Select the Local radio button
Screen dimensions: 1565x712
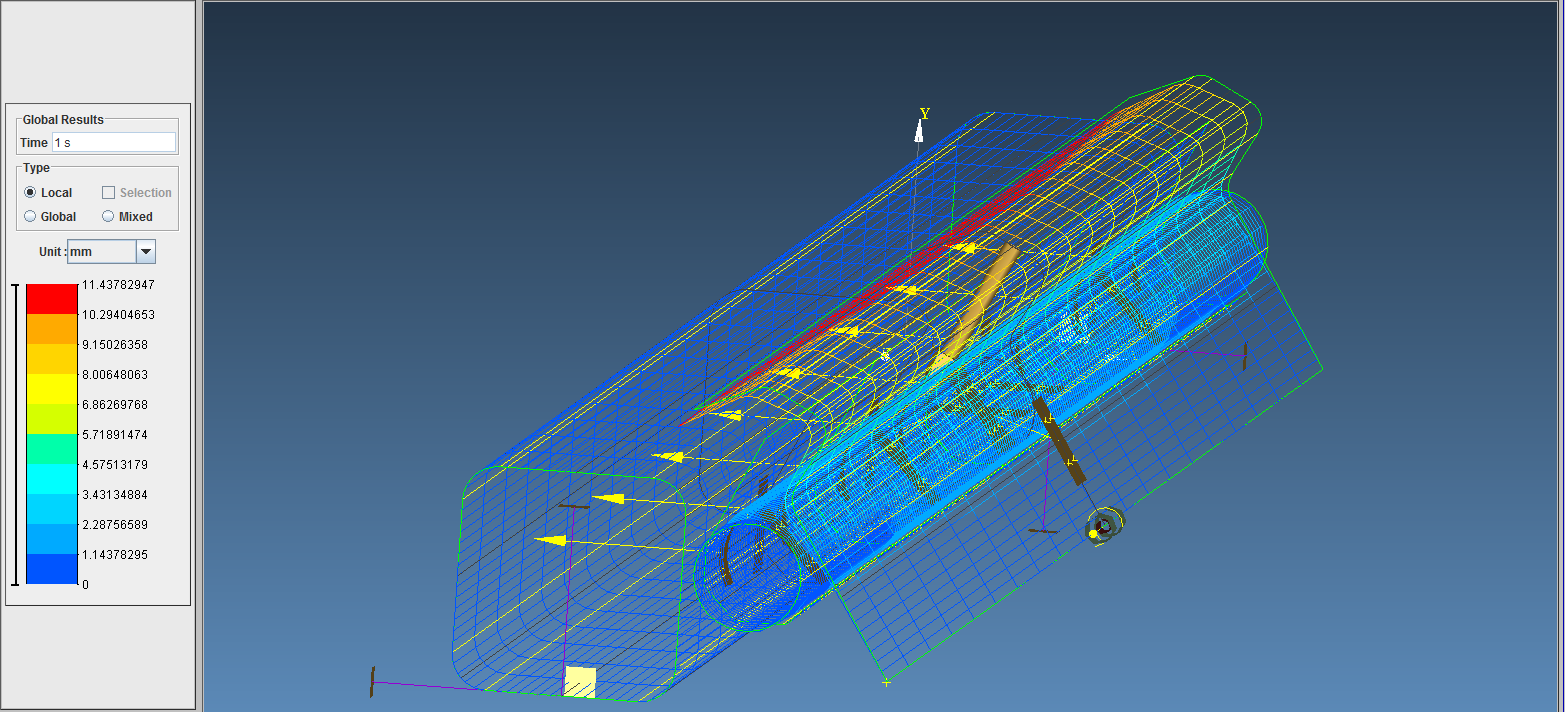click(30, 192)
